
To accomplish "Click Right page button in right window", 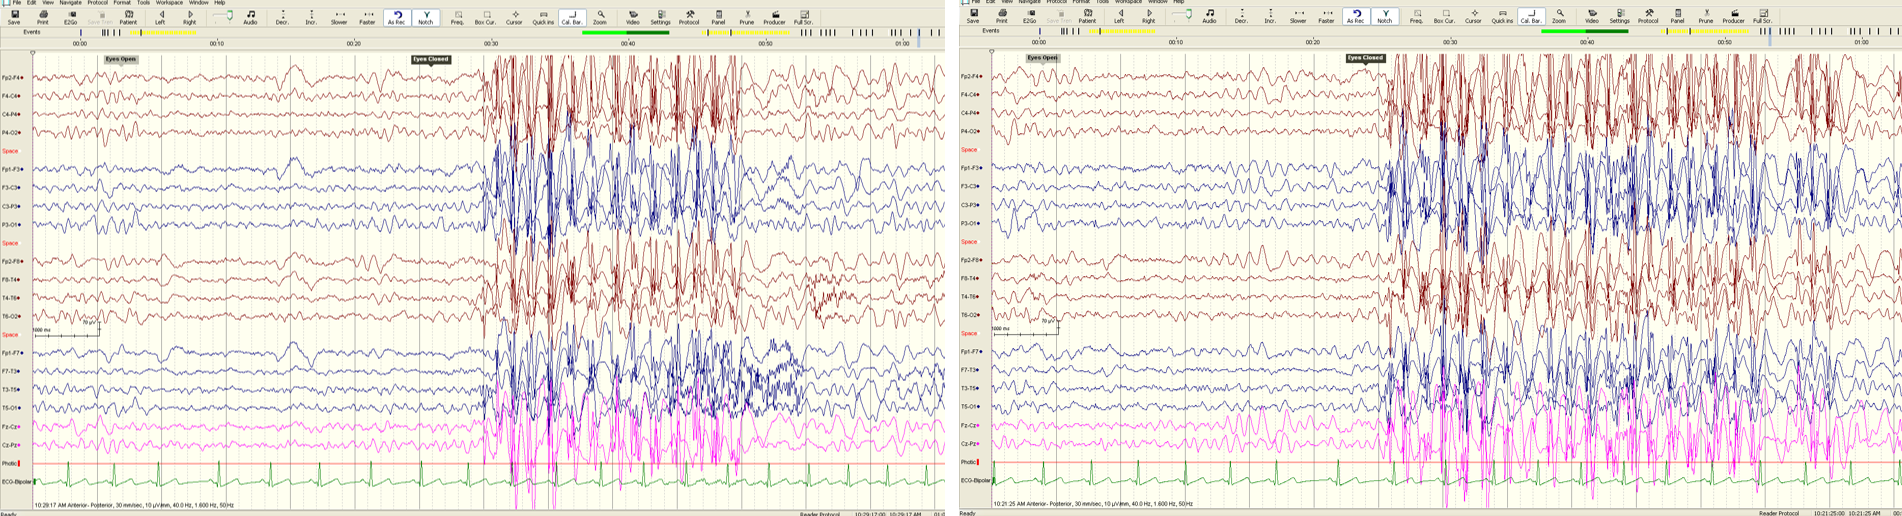I will coord(1148,16).
